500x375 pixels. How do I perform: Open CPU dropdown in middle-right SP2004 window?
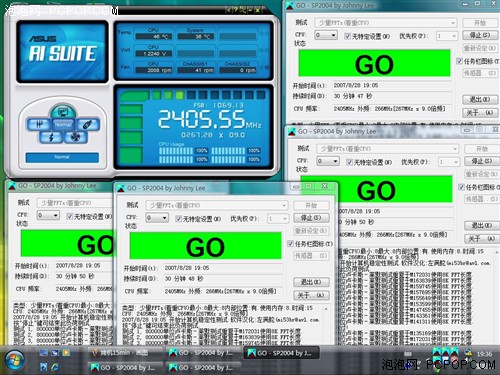pyautogui.click(x=328, y=161)
